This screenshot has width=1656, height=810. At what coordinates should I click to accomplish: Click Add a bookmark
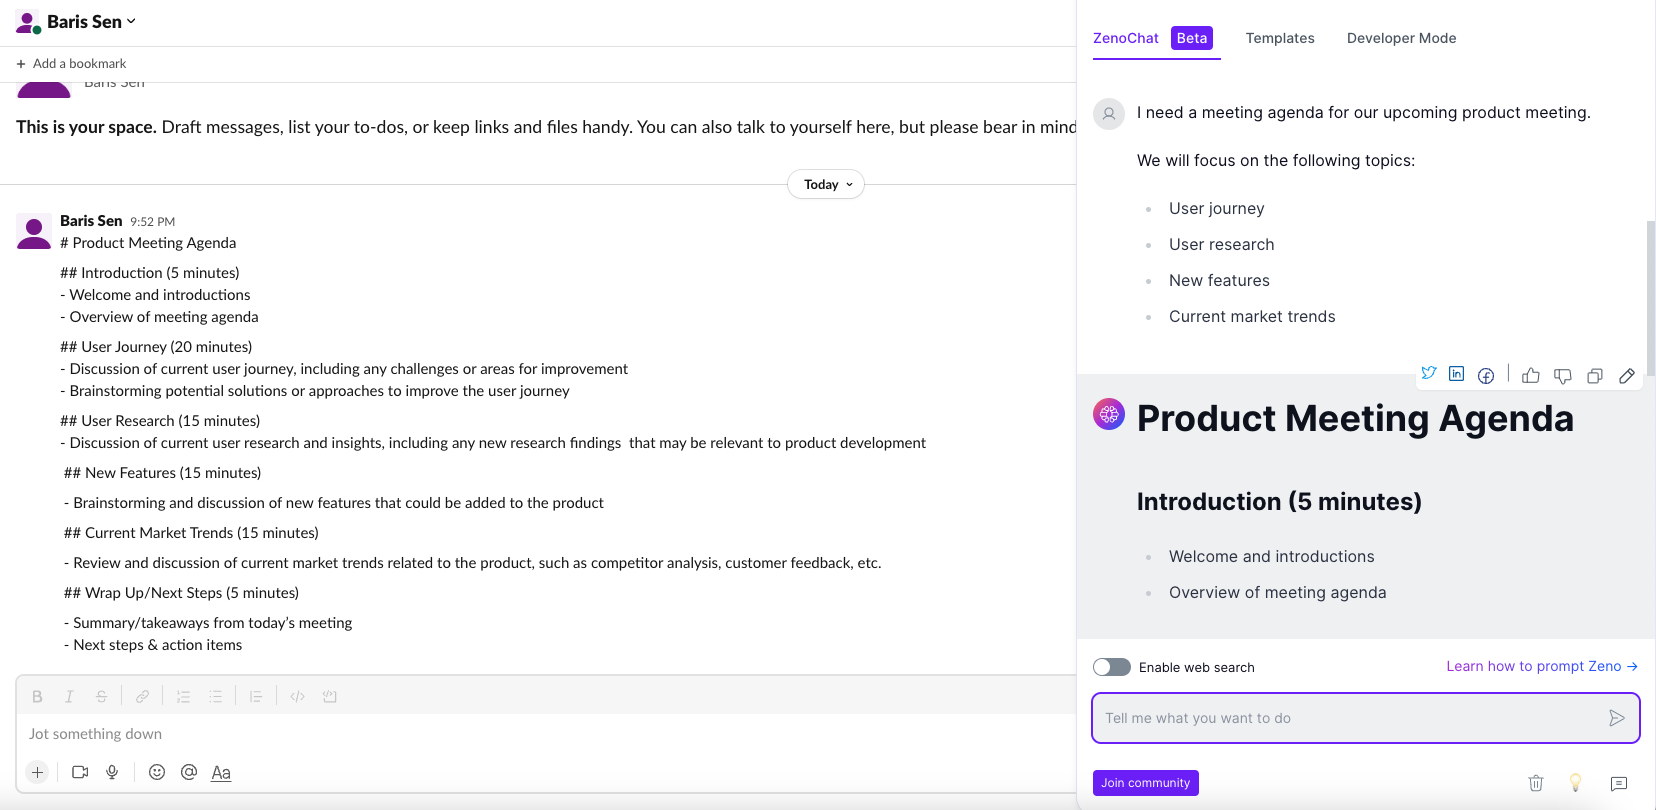point(71,64)
